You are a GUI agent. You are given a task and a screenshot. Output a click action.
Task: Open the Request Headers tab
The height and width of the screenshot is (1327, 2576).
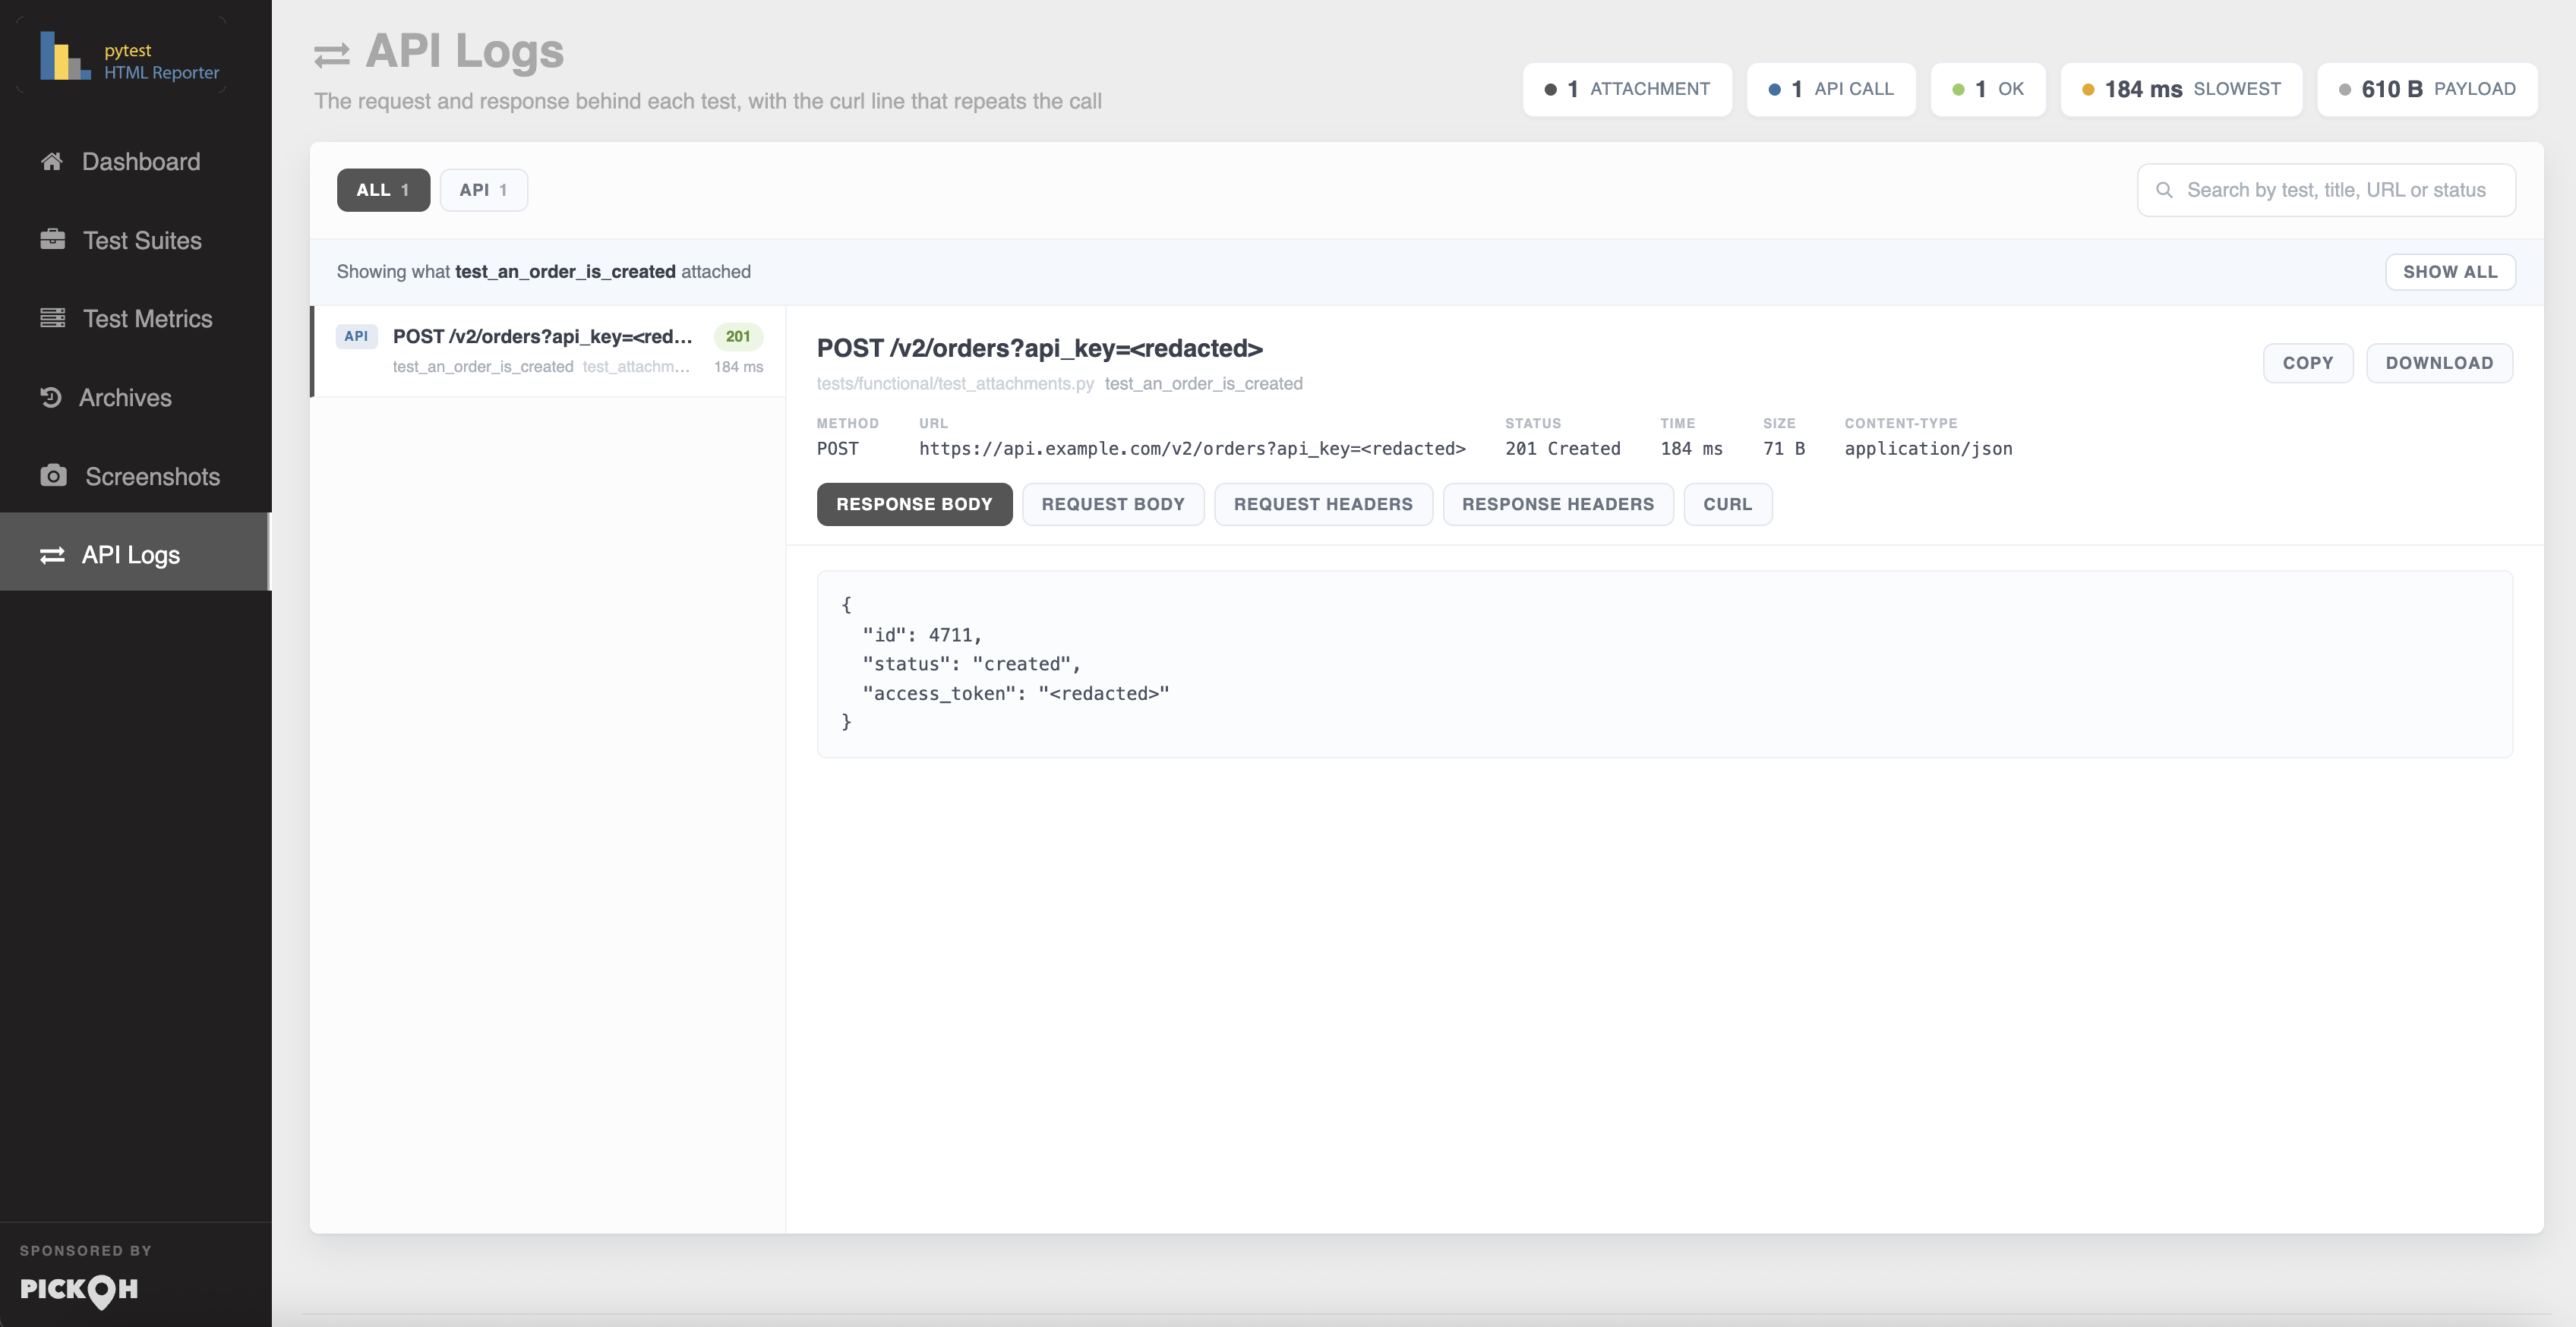[x=1323, y=504]
